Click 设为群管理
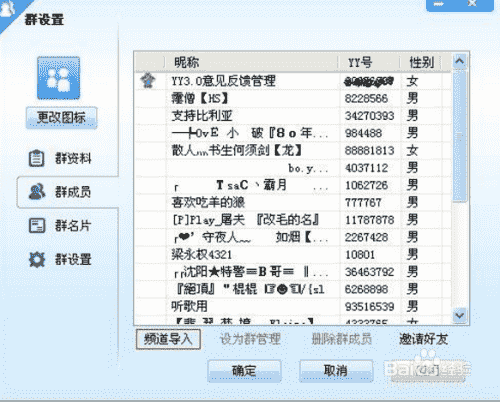 250,339
